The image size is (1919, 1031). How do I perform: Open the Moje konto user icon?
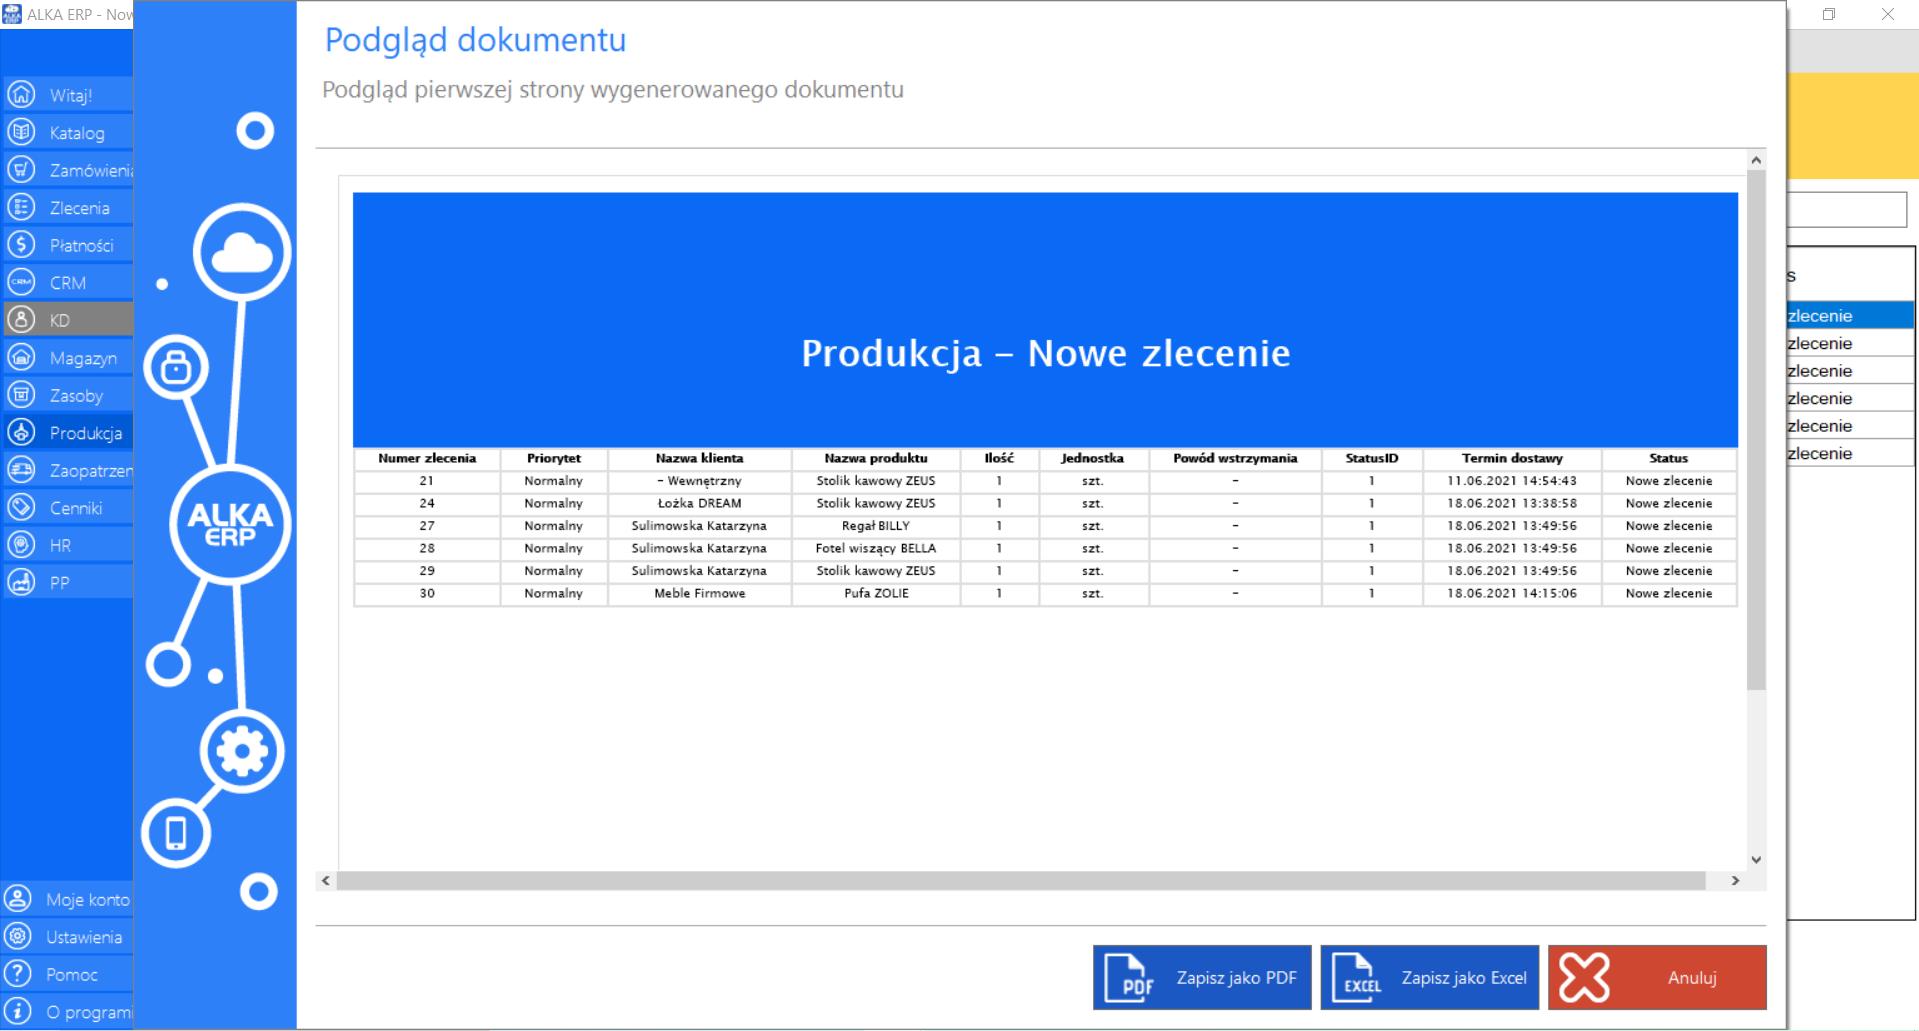pyautogui.click(x=18, y=899)
